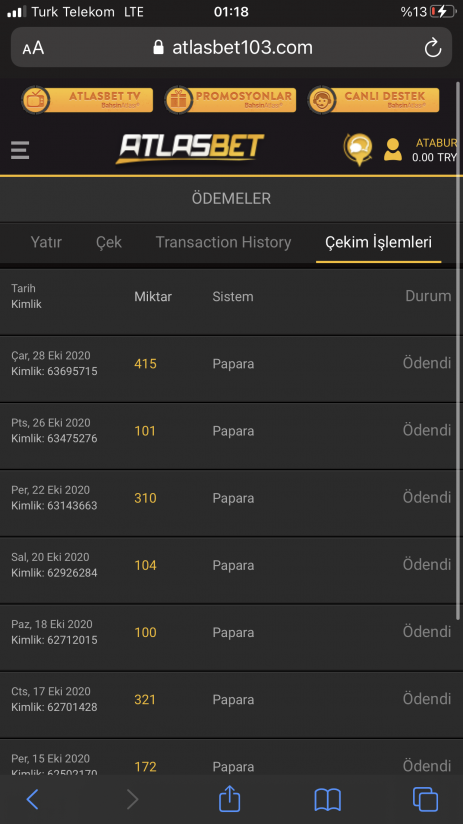Switch to the Yatır tab

click(x=46, y=242)
